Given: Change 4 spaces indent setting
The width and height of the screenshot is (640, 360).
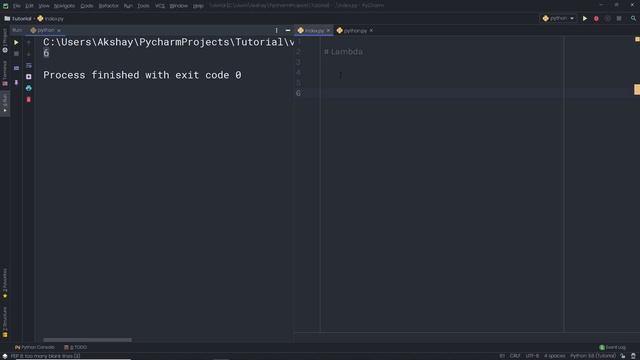Looking at the screenshot, I should (x=555, y=356).
